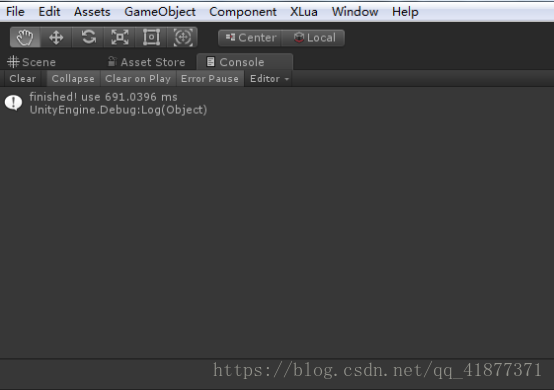This screenshot has height=390, width=554.
Task: Clear the console log
Action: (23, 78)
